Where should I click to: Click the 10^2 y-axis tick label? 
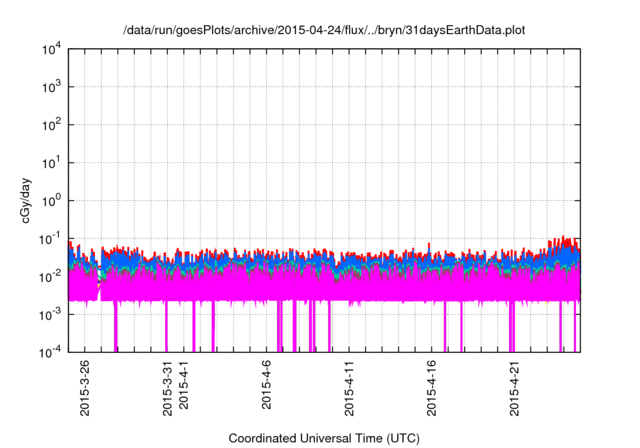click(x=51, y=125)
